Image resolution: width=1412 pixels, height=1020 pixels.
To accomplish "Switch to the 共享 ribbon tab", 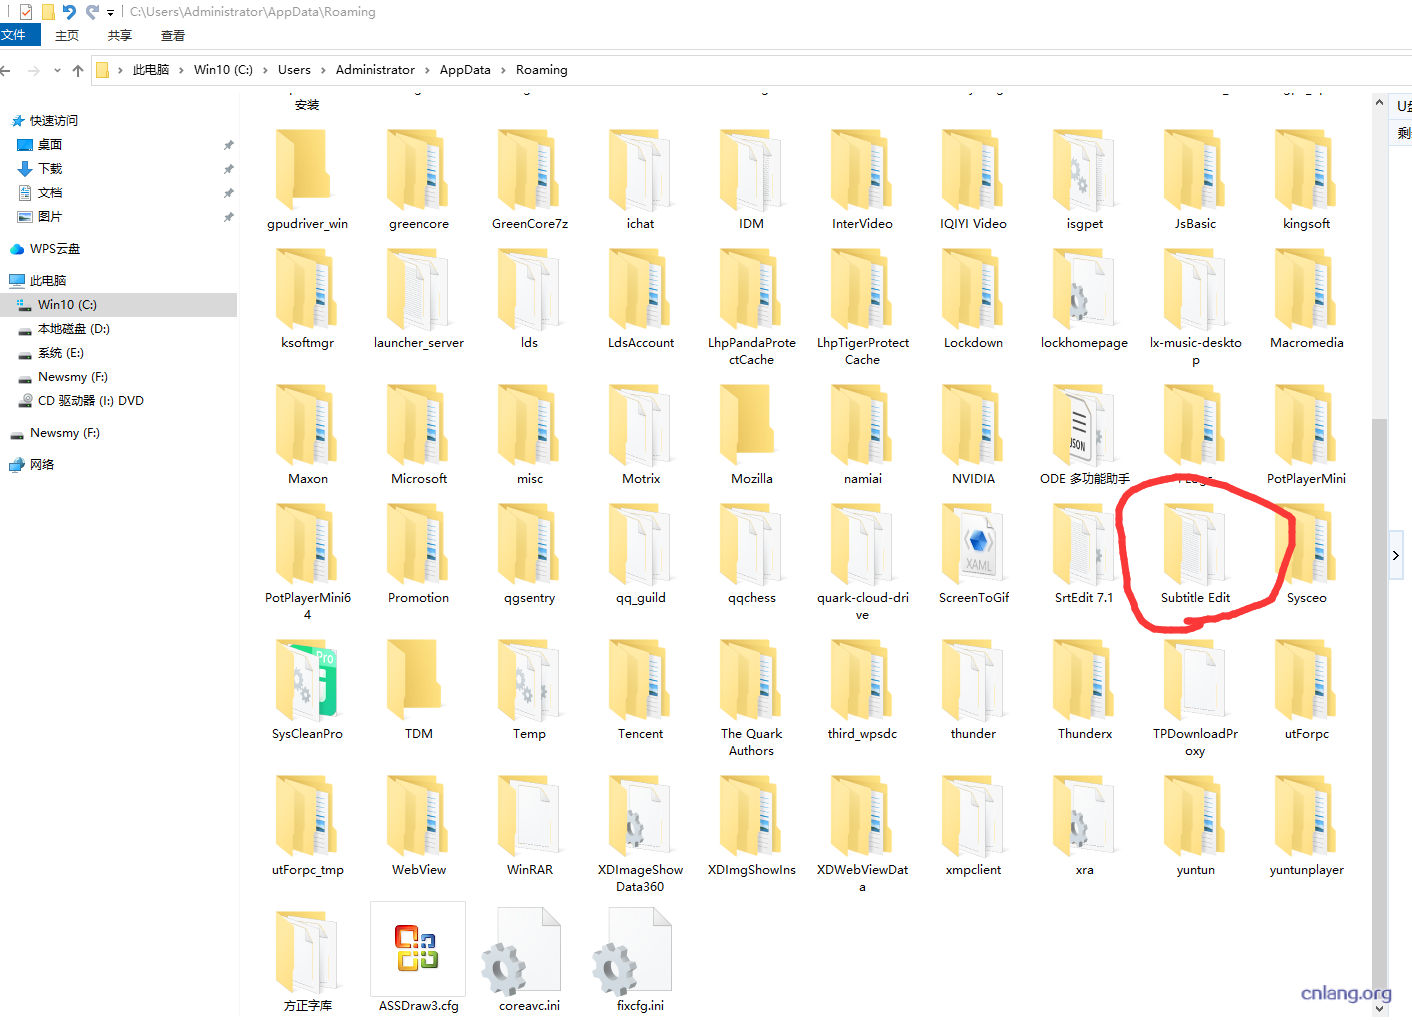I will [x=120, y=35].
